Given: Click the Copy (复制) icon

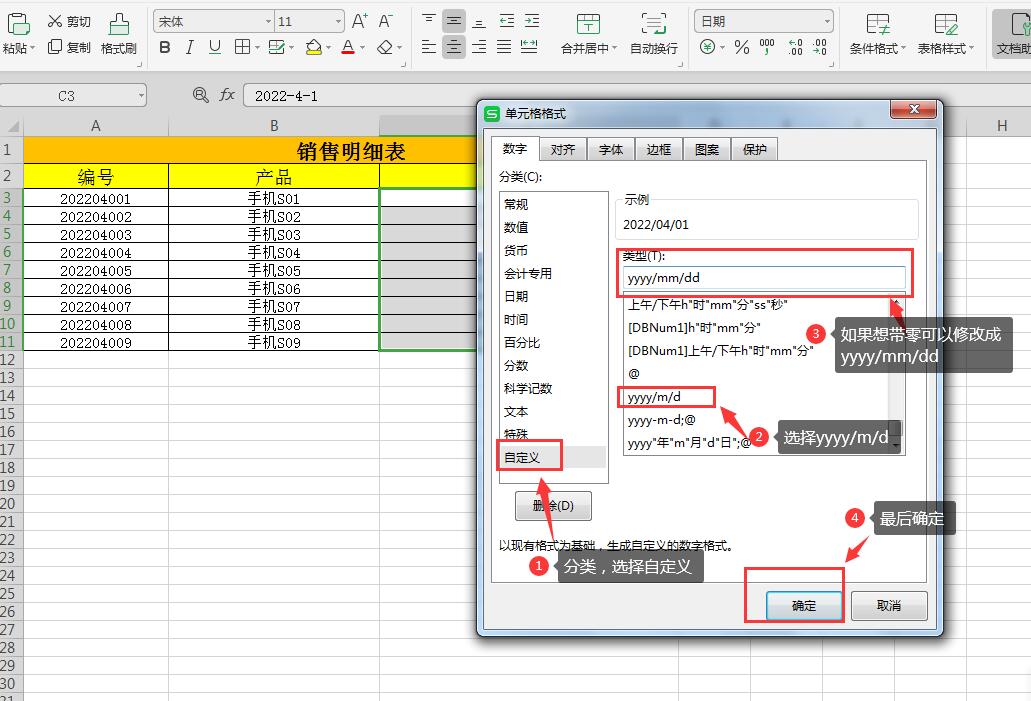Looking at the screenshot, I should [x=55, y=47].
